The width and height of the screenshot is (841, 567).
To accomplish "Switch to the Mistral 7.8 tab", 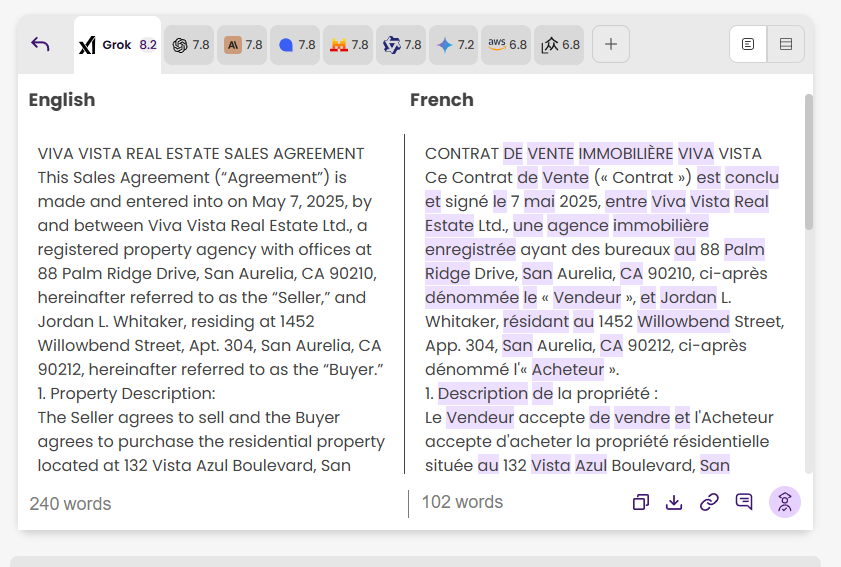I will pos(349,45).
